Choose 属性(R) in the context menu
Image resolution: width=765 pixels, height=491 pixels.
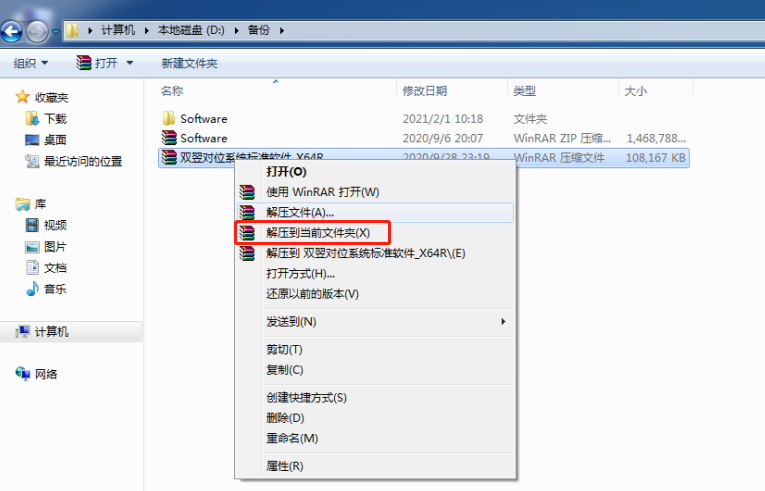pos(284,466)
